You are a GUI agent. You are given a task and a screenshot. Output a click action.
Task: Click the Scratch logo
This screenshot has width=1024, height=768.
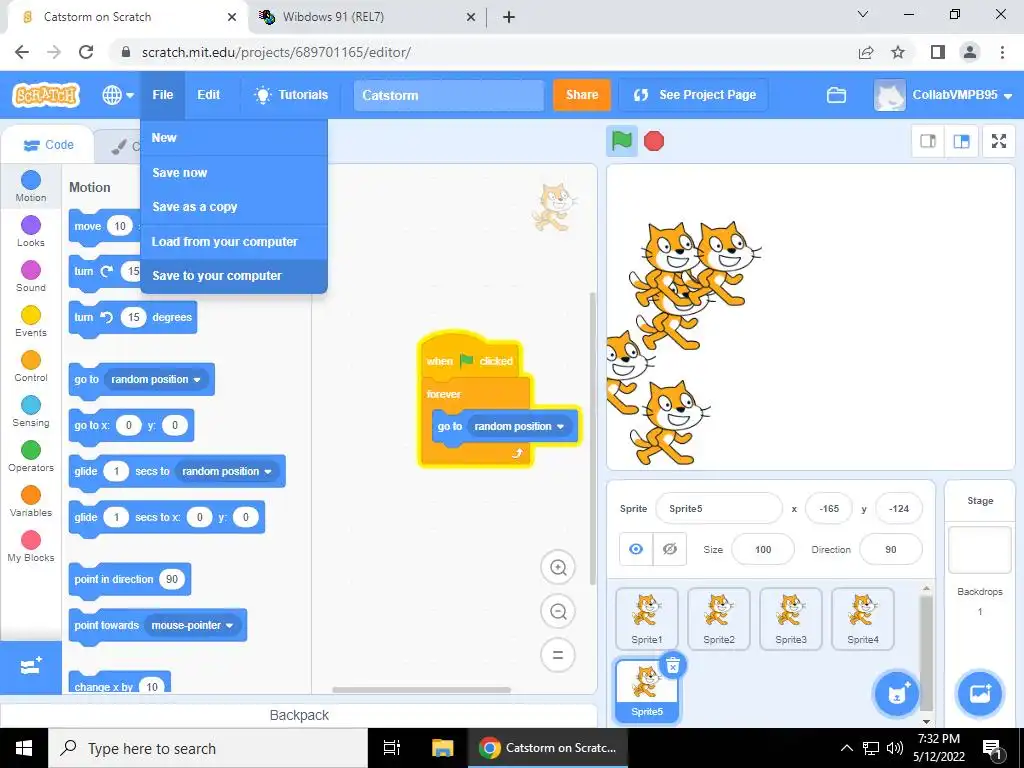(46, 95)
